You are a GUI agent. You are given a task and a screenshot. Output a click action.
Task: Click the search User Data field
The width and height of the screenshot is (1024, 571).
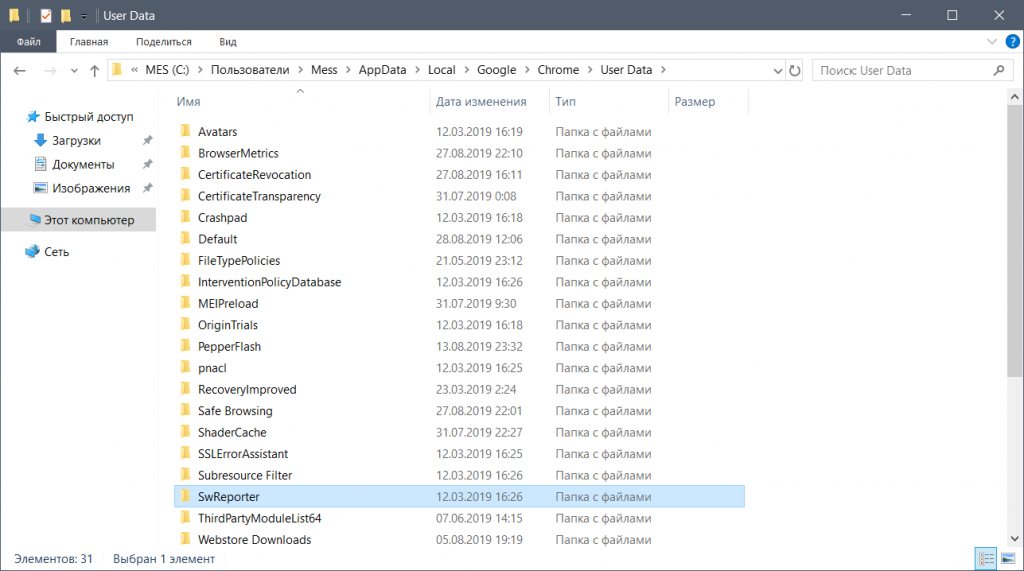point(900,71)
